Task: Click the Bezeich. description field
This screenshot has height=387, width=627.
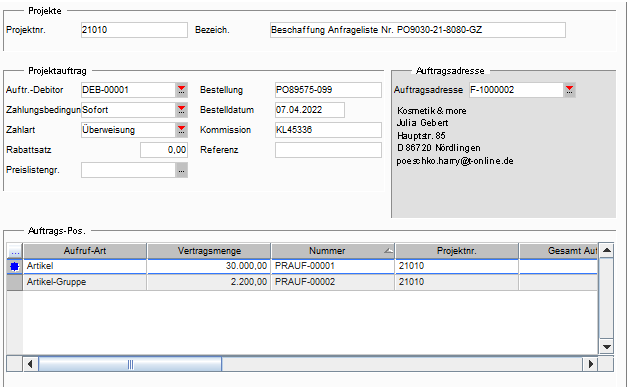Action: click(x=418, y=30)
